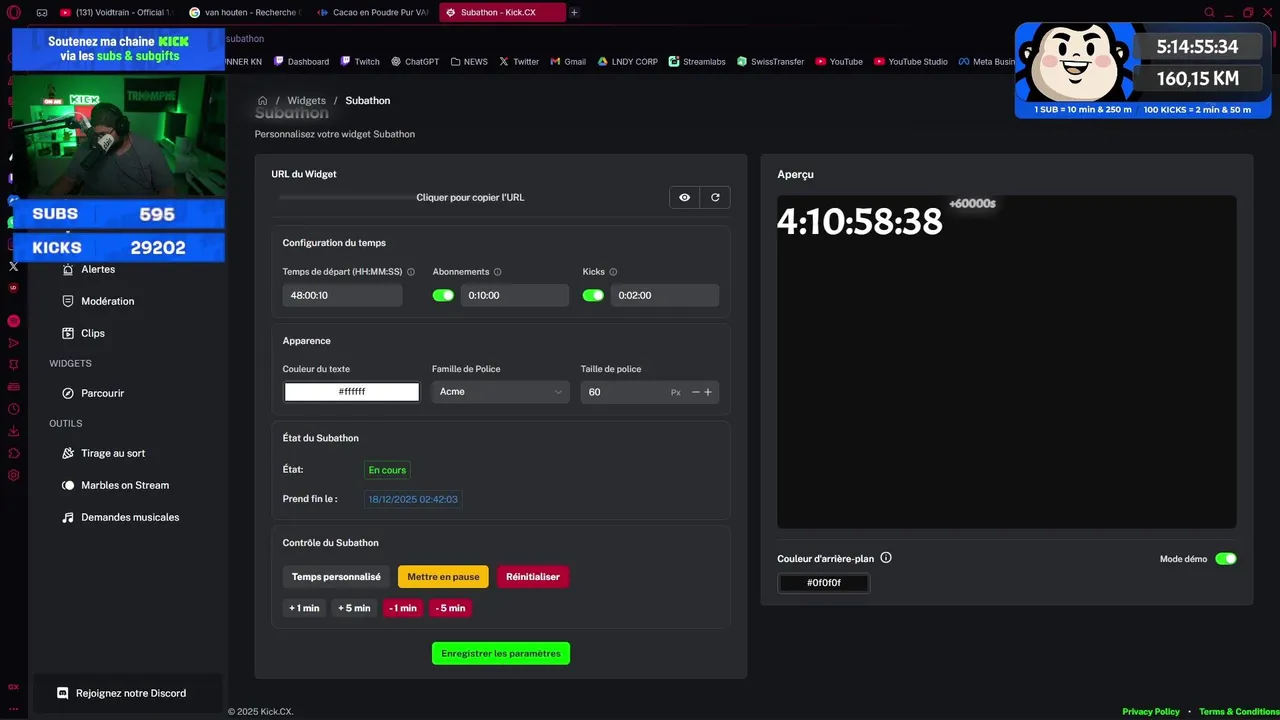This screenshot has width=1280, height=720.
Task: Open Opera sidebar X (Twitter) icon
Action: pos(13,266)
